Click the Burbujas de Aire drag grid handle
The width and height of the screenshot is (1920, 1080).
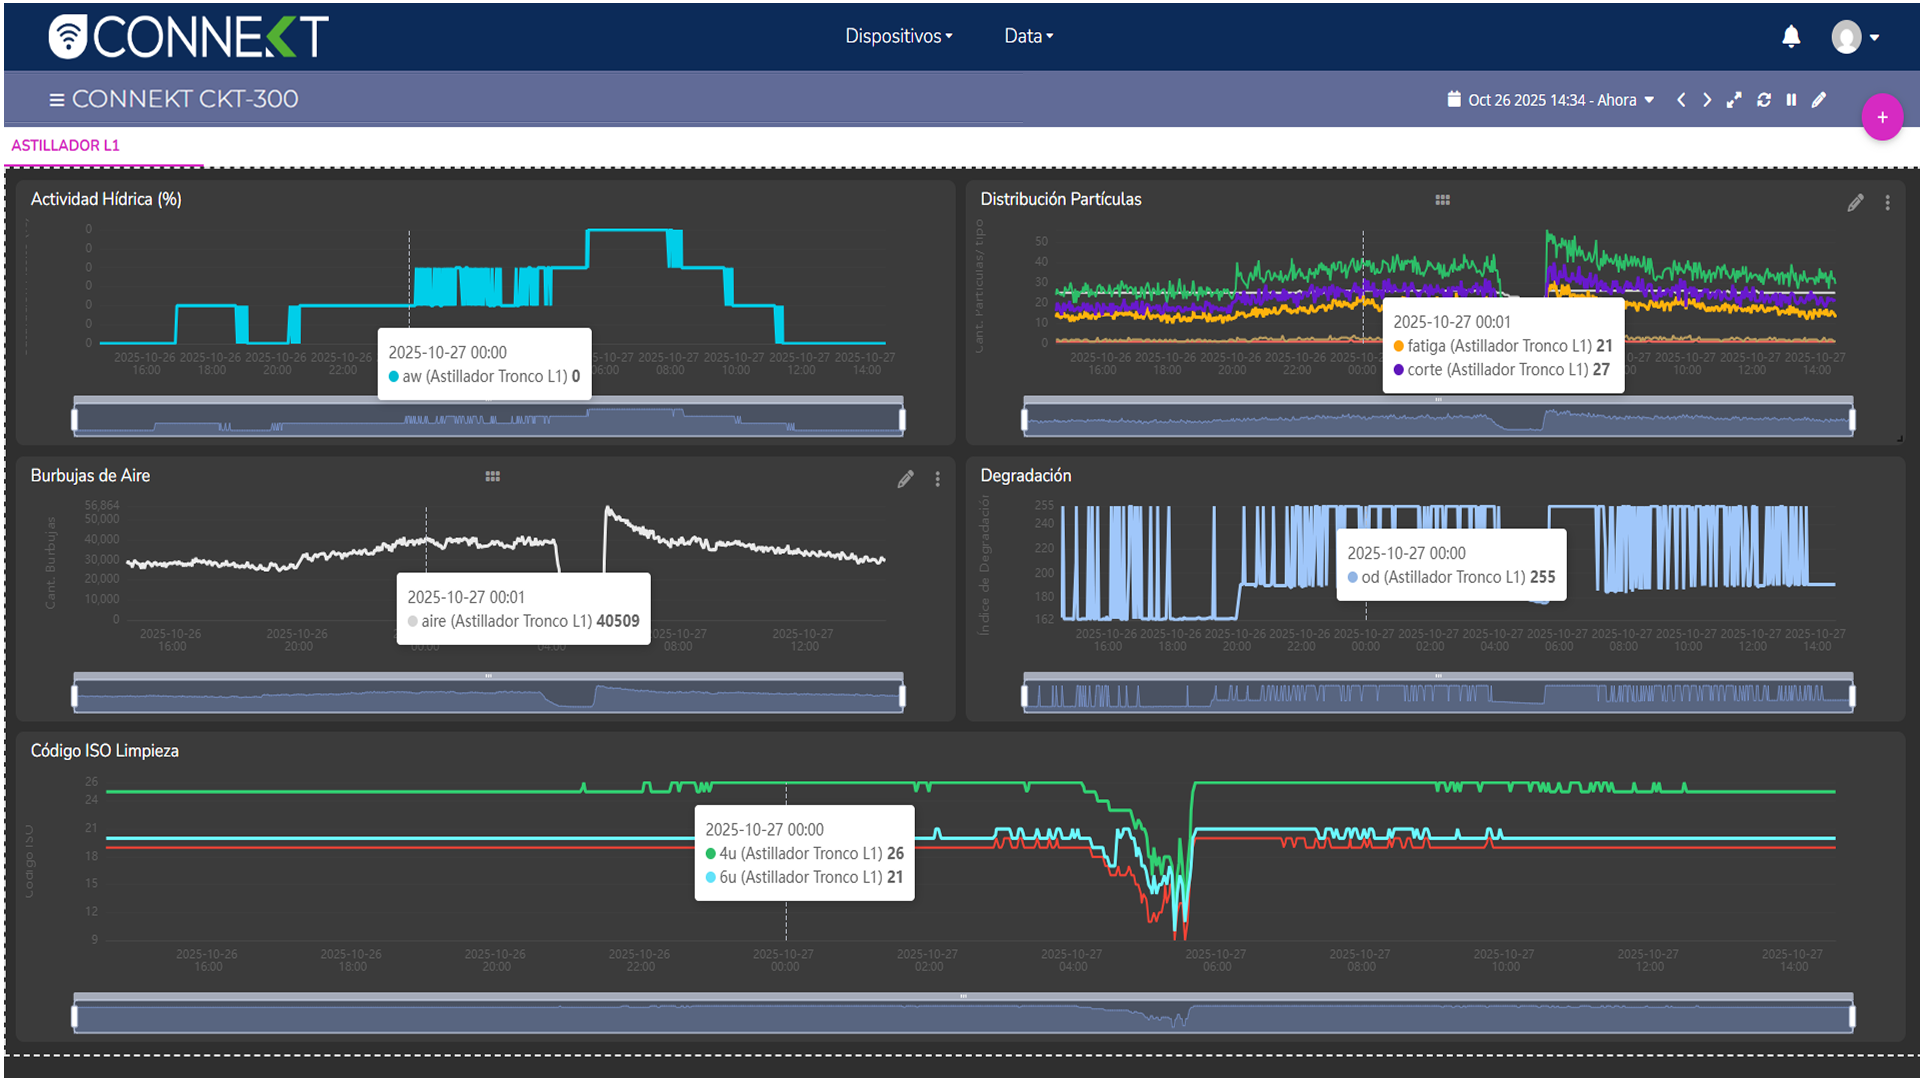pyautogui.click(x=492, y=477)
